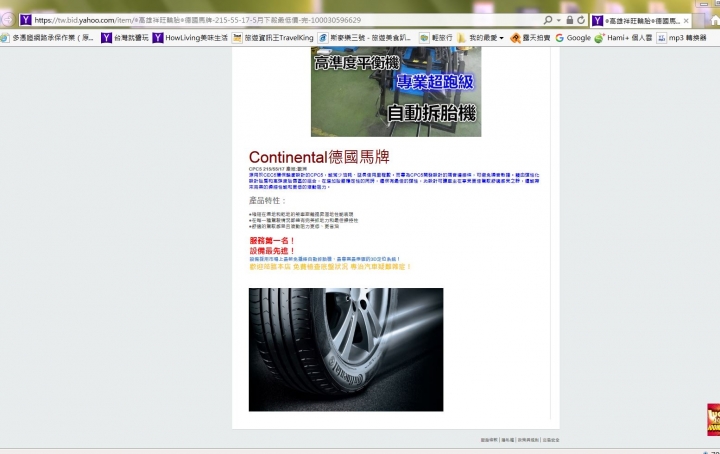
Task: Click the red 設備最先進 text
Action: 272,251
